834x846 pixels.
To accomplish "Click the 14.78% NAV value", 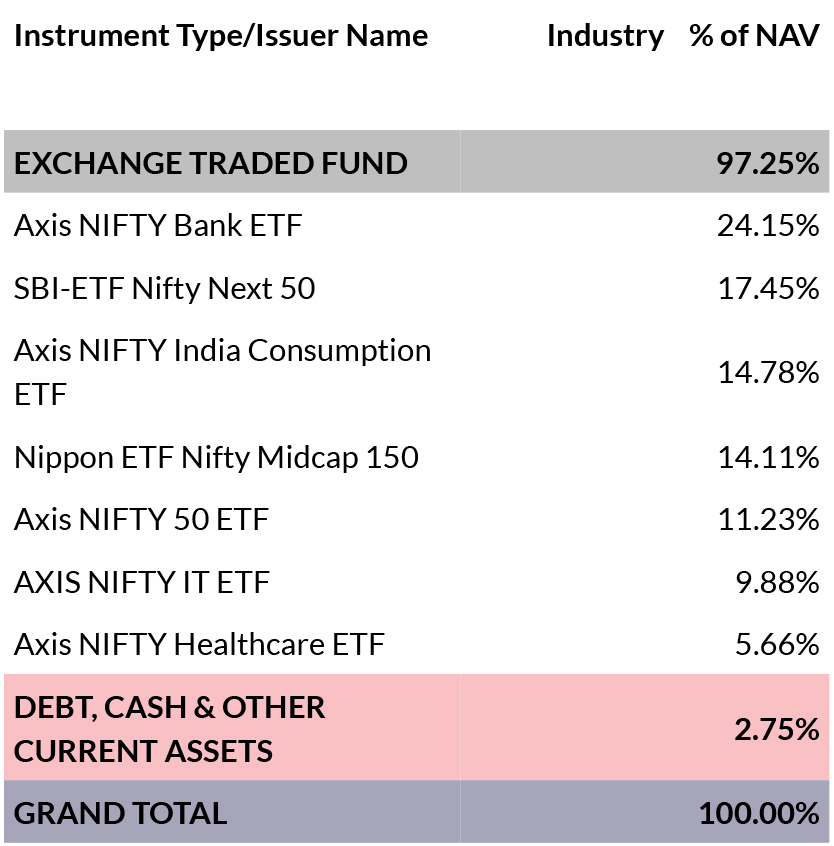I will tap(769, 372).
